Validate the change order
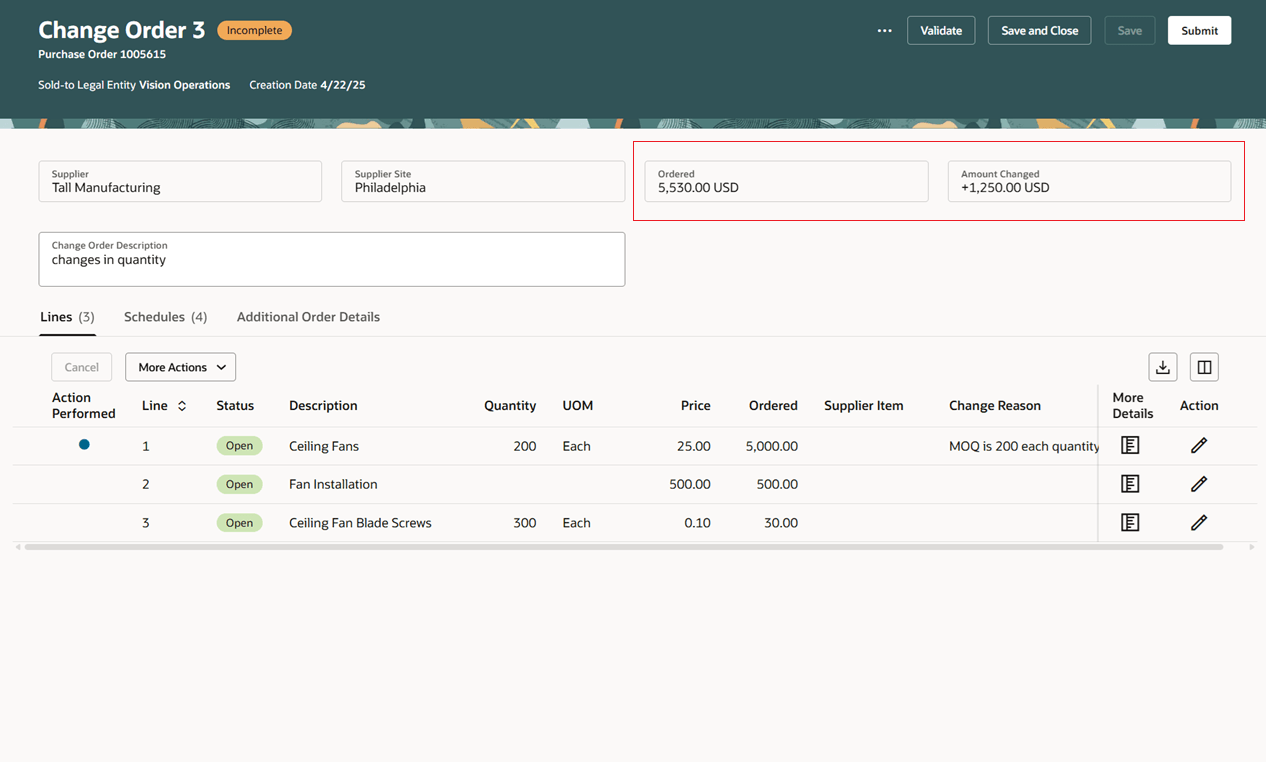The height and width of the screenshot is (762, 1266). point(940,30)
